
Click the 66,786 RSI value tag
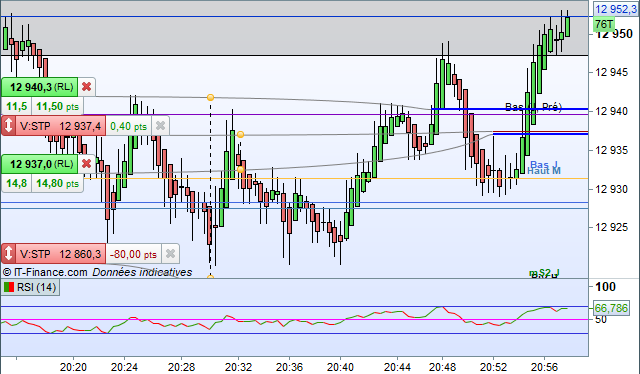tap(611, 308)
